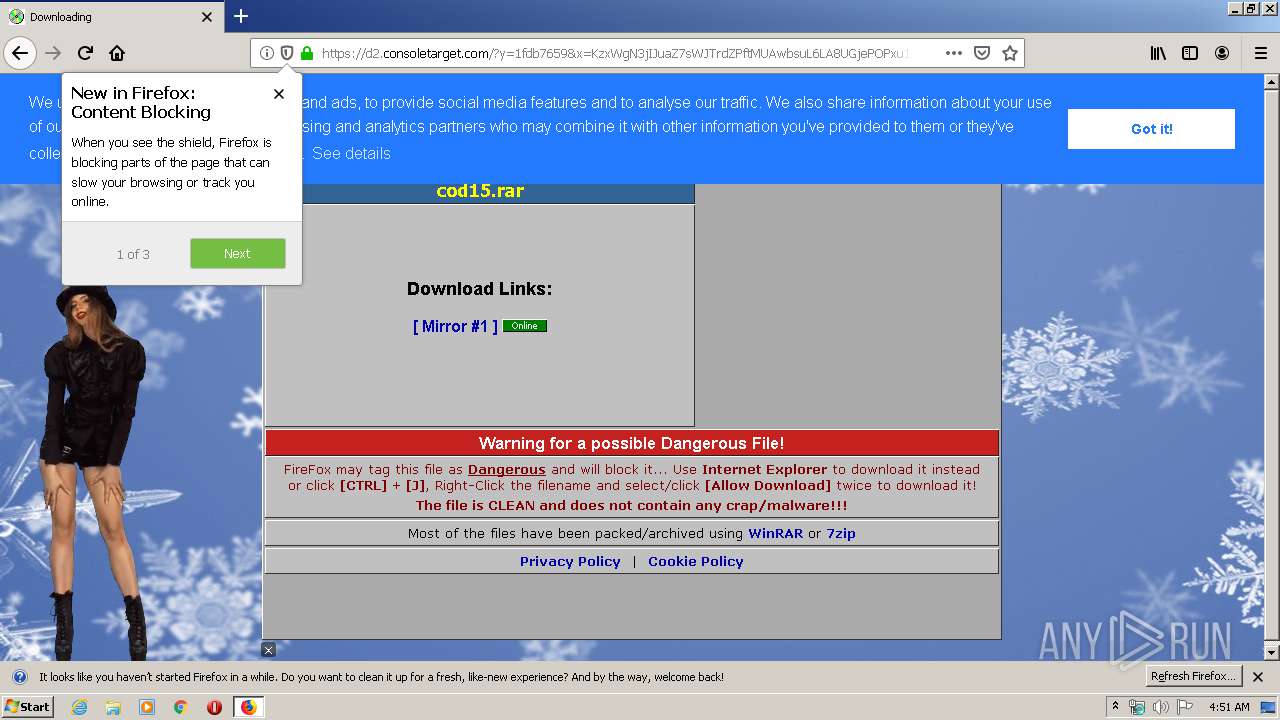Screen dimensions: 1280x720
Task: Open Firefox account icon
Action: 1222,53
